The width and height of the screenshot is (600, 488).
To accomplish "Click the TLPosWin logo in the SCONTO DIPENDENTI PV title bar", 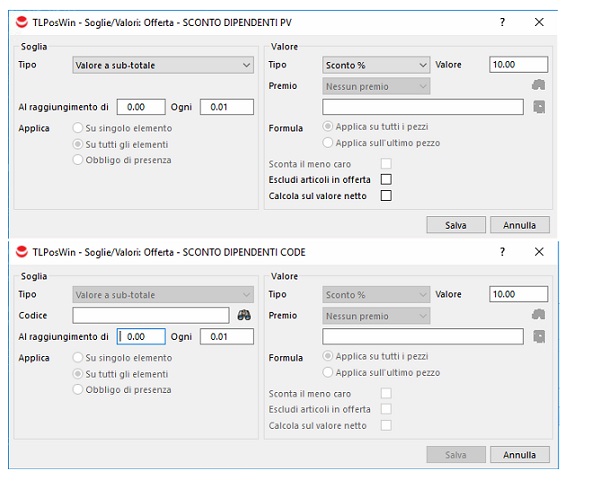I will click(x=22, y=22).
